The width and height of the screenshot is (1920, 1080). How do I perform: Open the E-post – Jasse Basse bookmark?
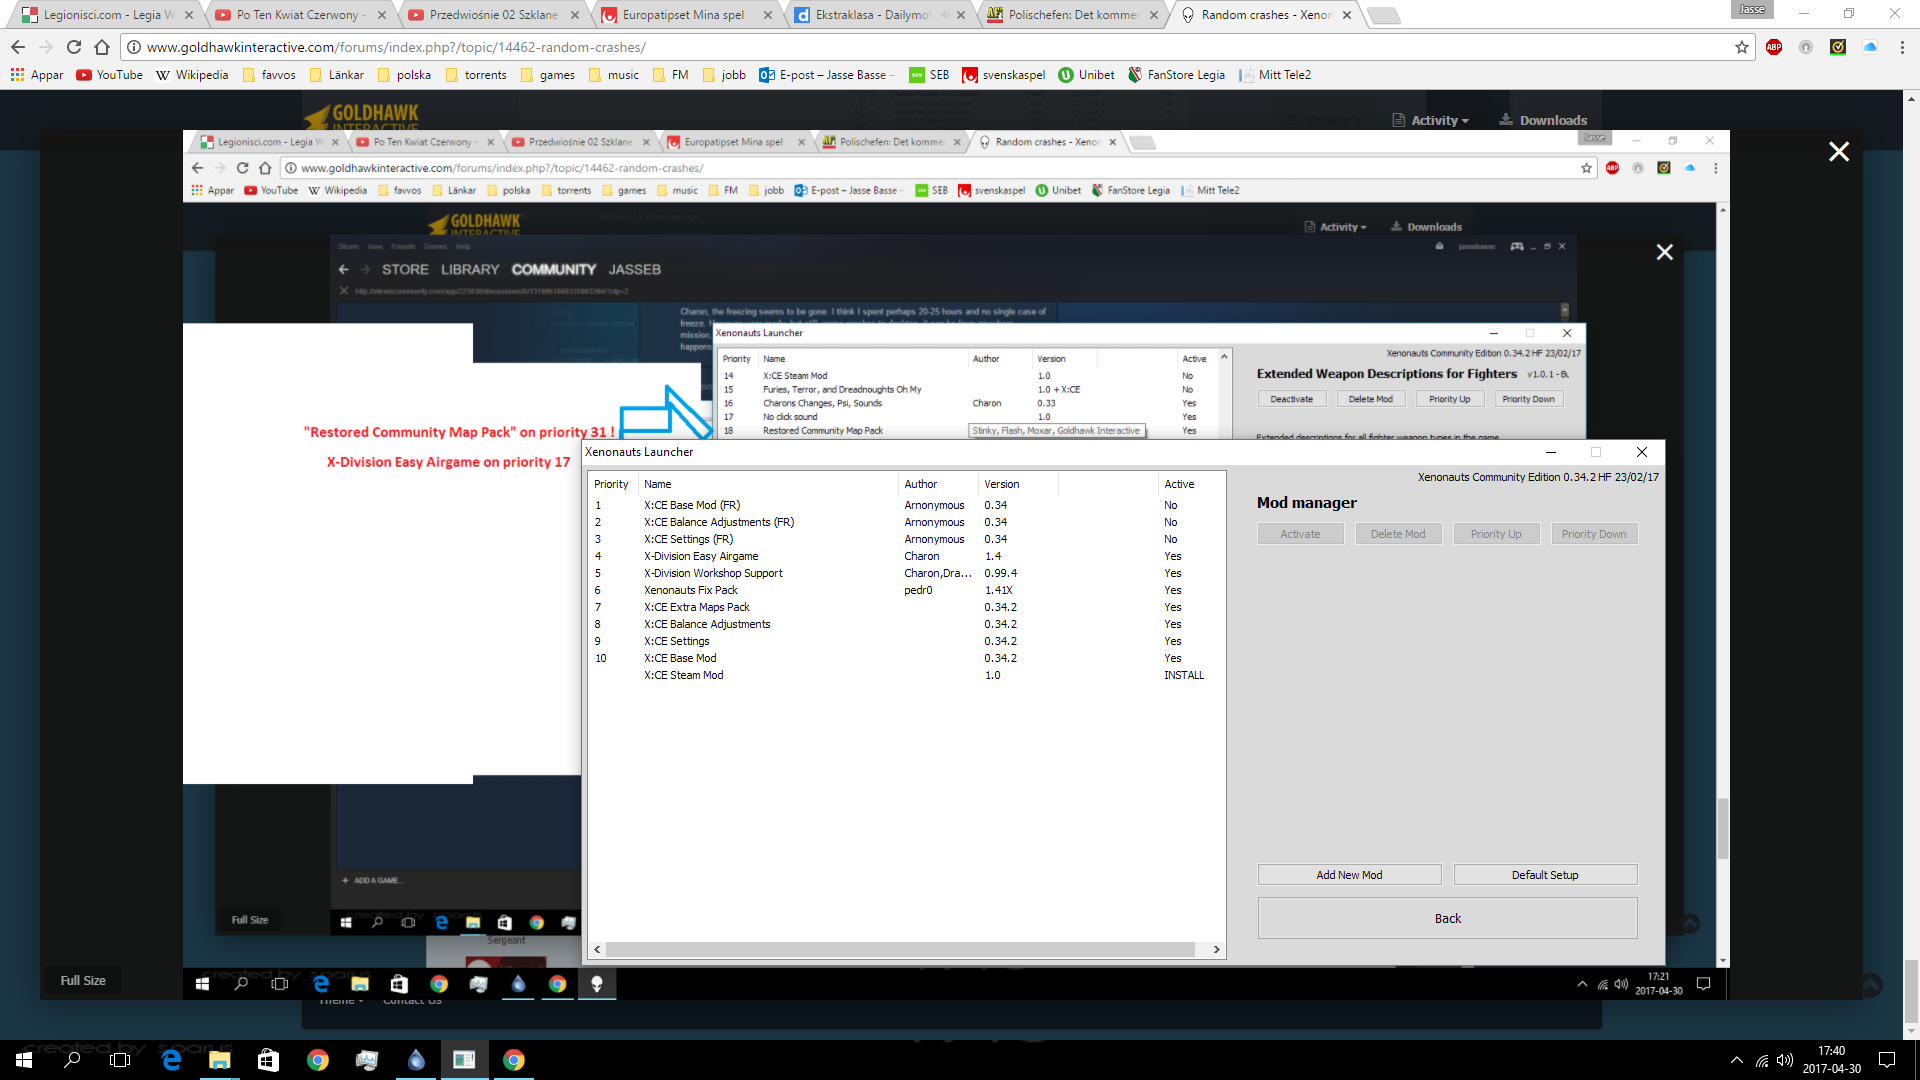(x=824, y=75)
